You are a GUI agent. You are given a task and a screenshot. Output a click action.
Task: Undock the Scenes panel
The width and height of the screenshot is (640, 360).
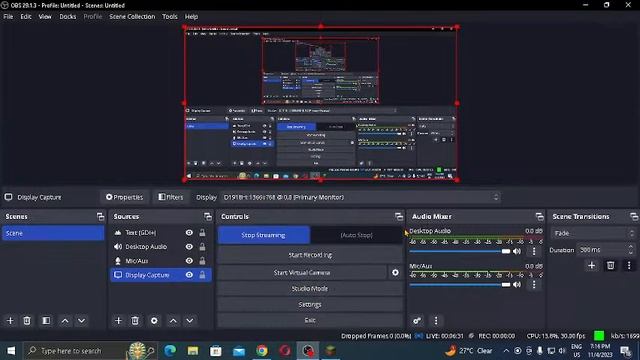tap(100, 217)
